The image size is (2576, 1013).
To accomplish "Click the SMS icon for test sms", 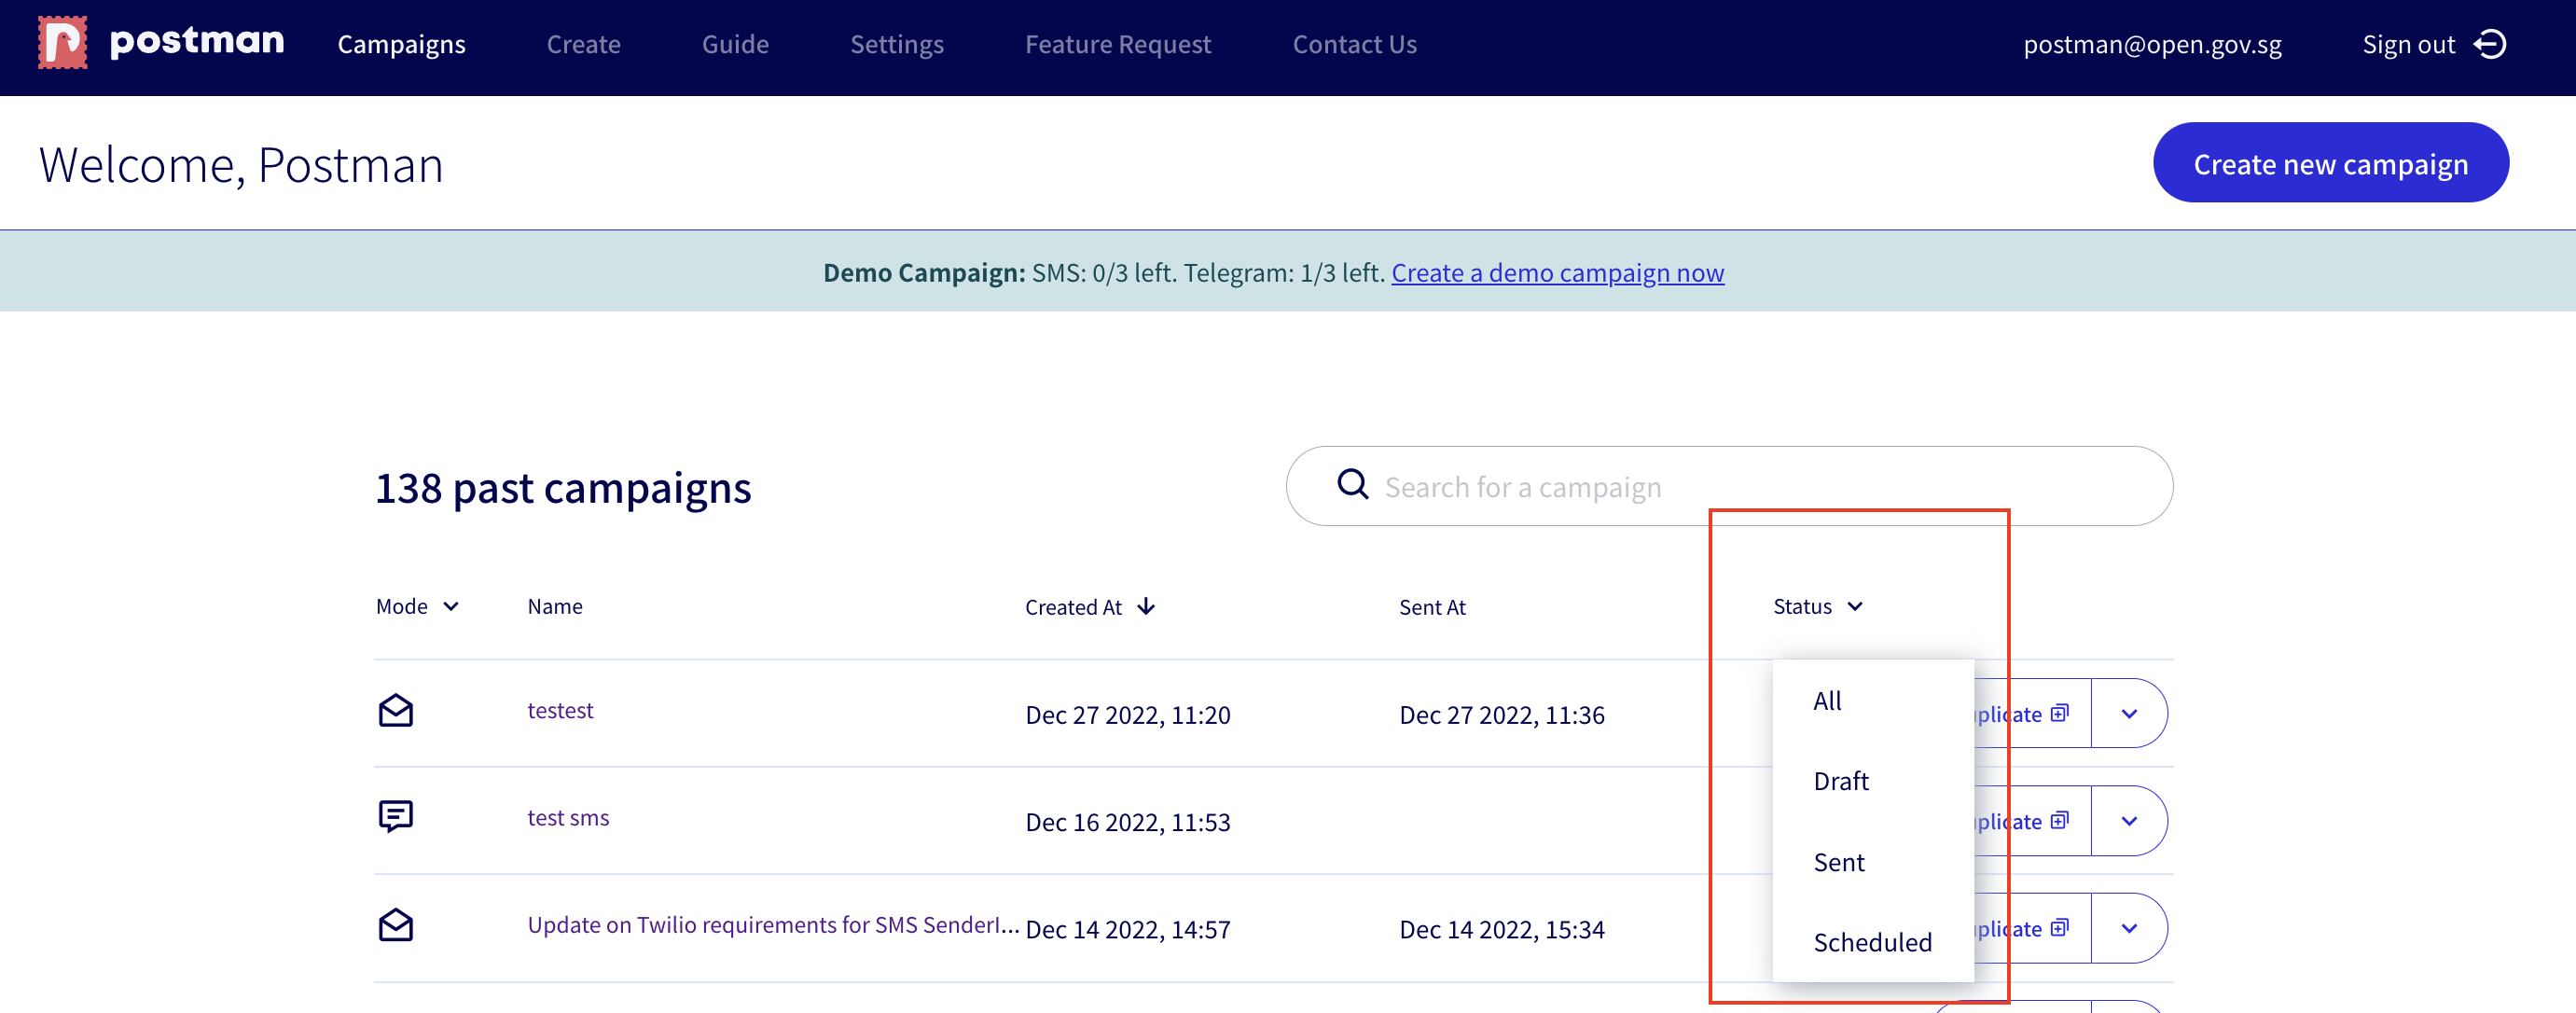I will coord(395,817).
